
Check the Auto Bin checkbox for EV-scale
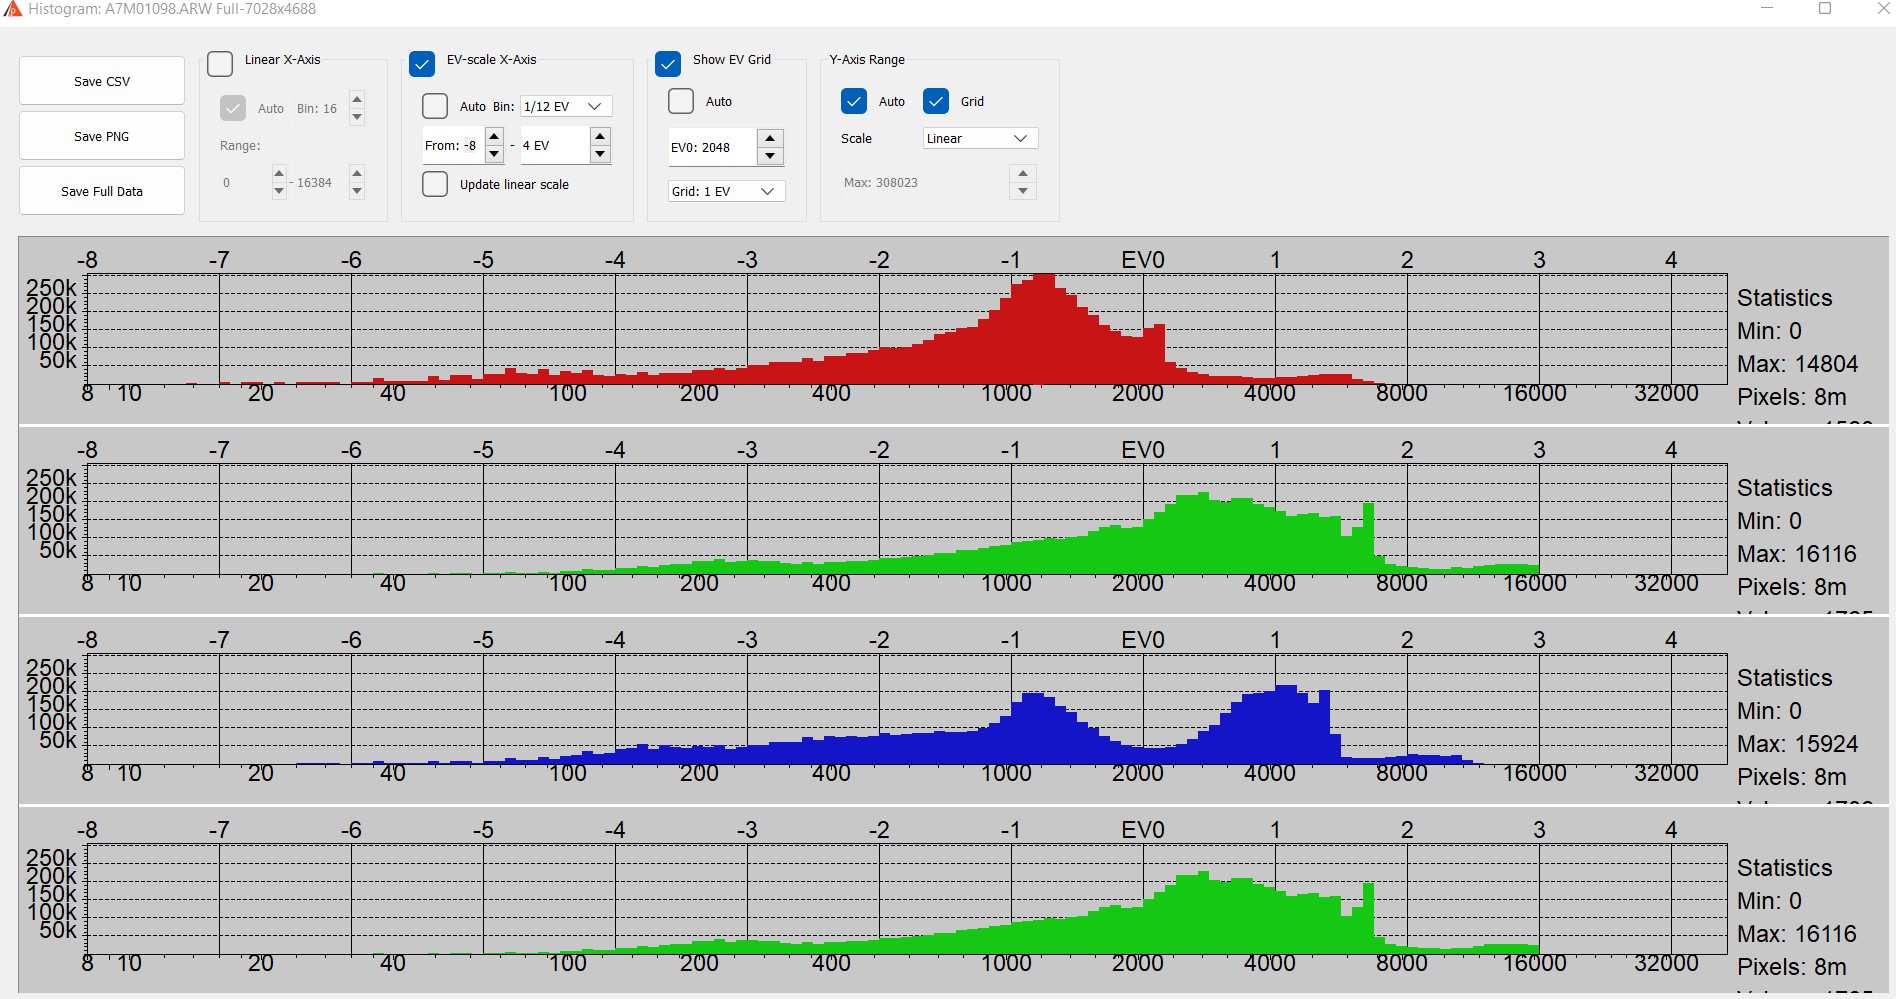click(435, 106)
